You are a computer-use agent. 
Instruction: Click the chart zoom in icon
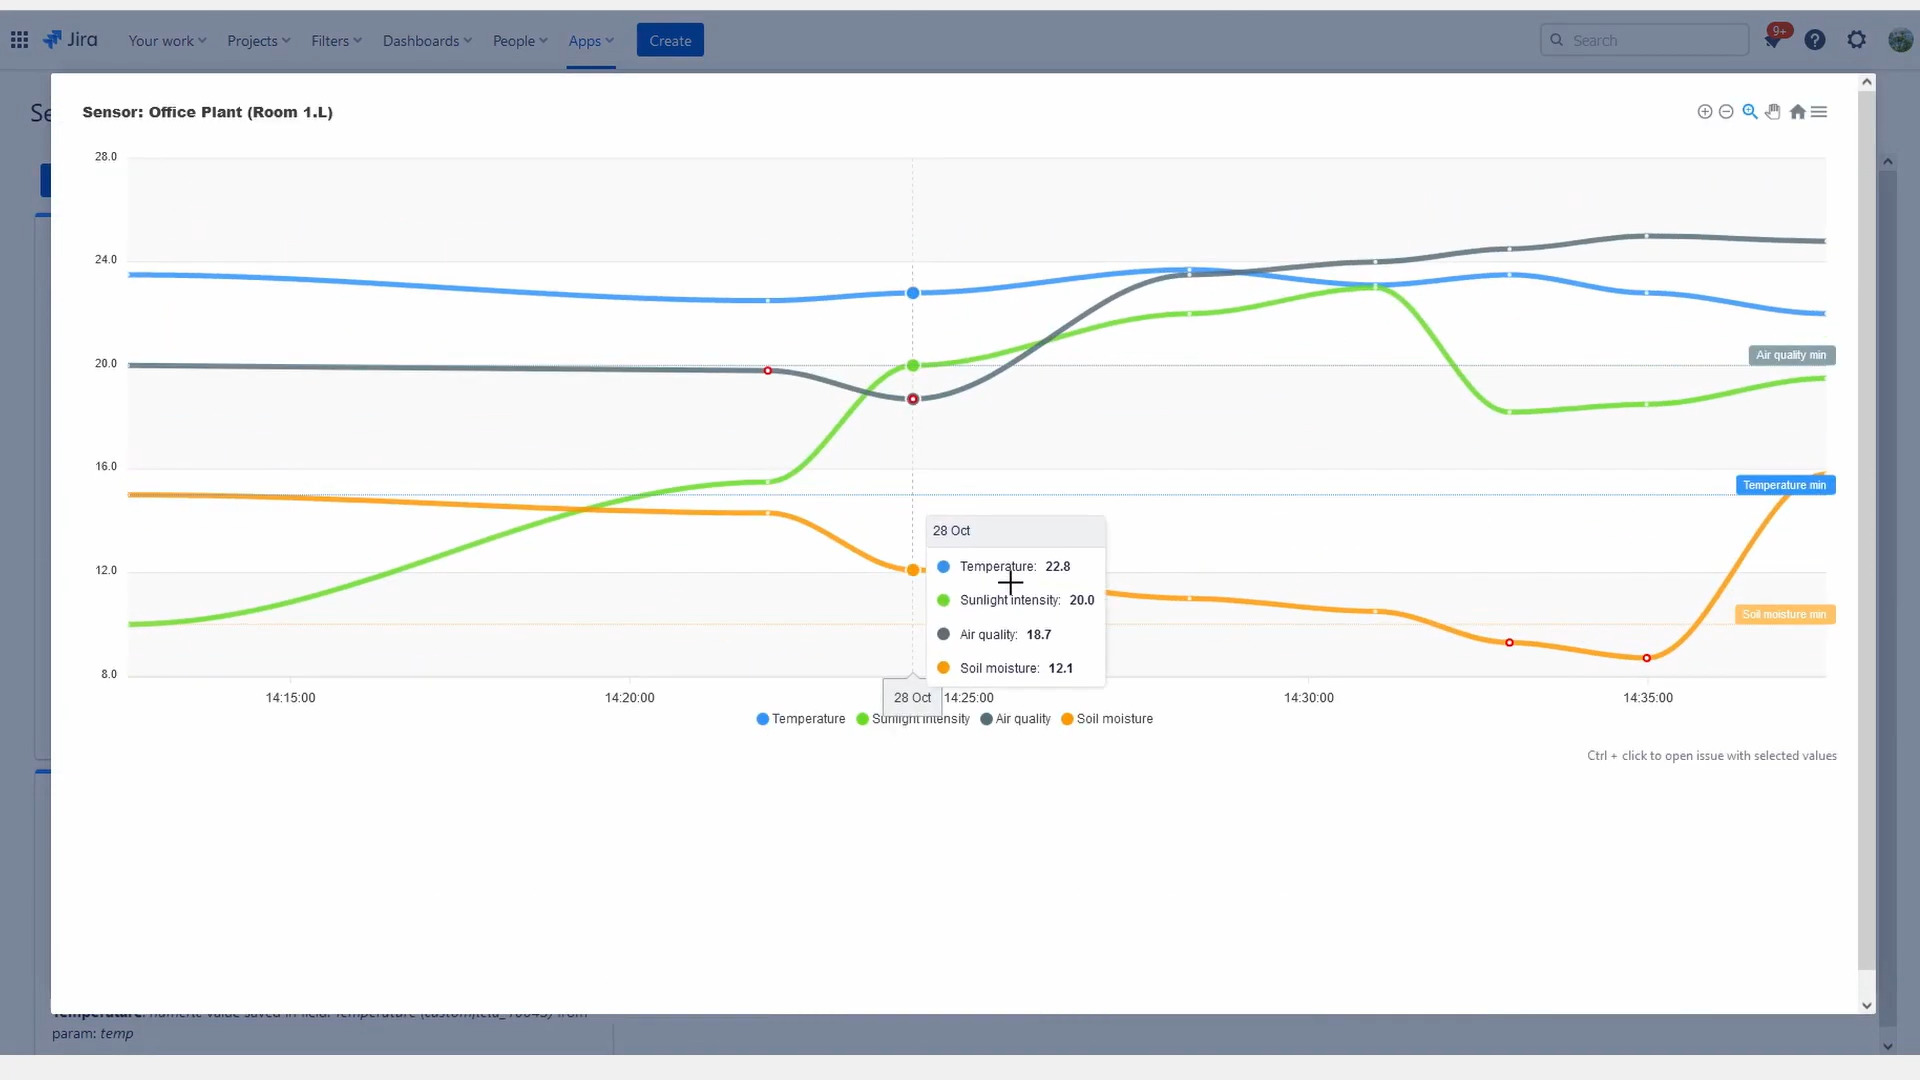point(1704,112)
